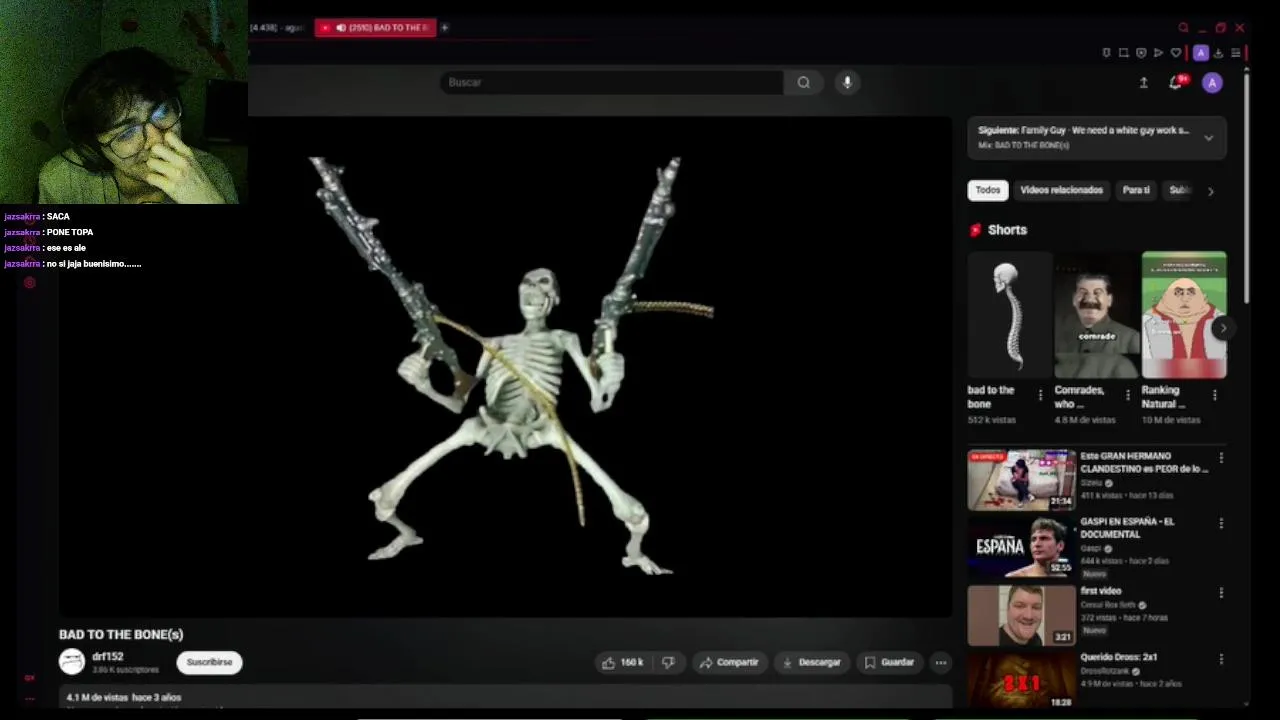The height and width of the screenshot is (720, 1280).
Task: Click the video title BAD TO THE BONE(s)
Action: coord(121,634)
